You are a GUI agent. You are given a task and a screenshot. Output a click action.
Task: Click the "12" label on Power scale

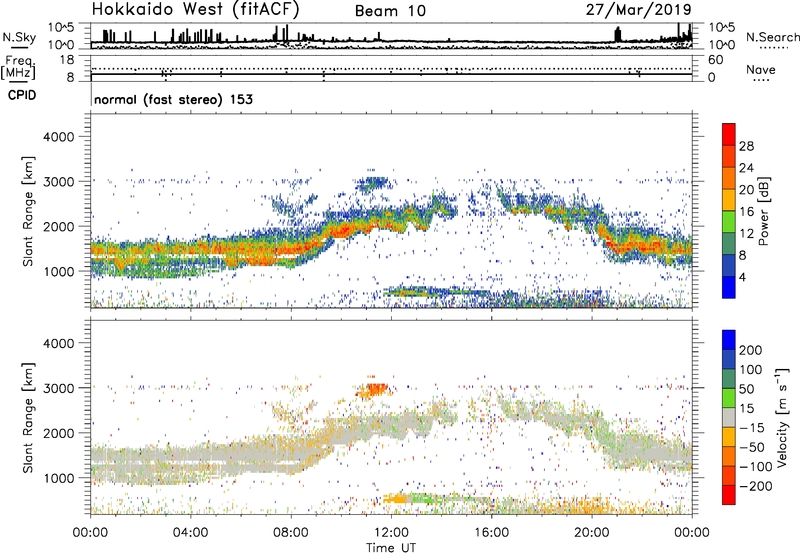tap(746, 234)
